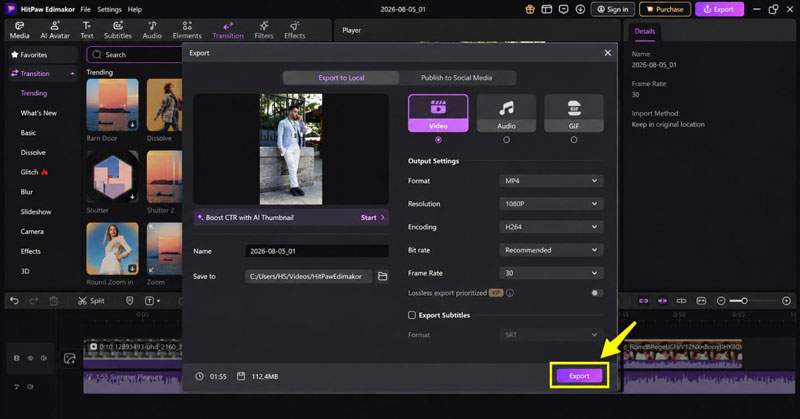Screen dimensions: 800x419
Task: Zoom in the timeline with plus icon
Action: [786, 301]
